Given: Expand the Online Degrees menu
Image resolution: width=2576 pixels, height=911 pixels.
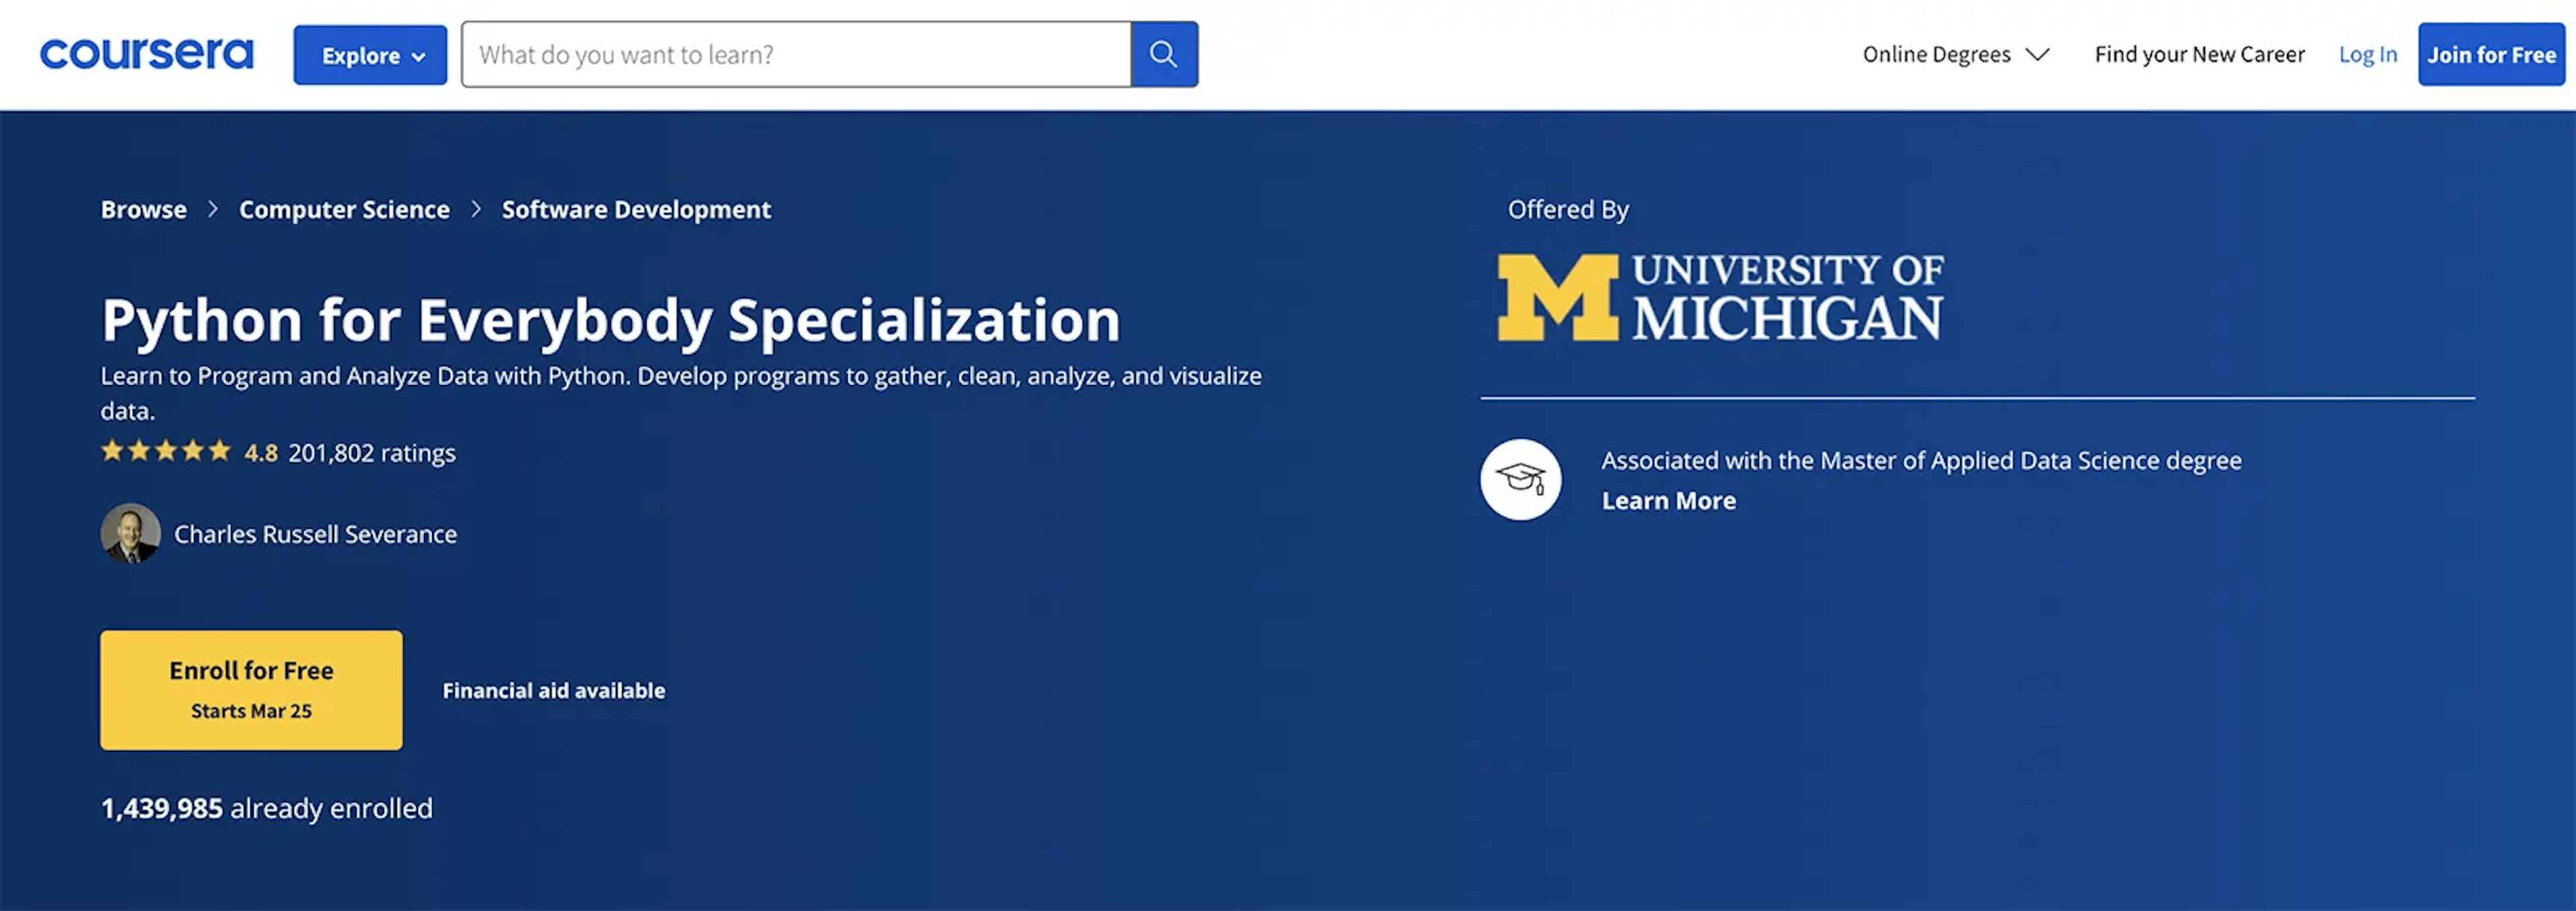Looking at the screenshot, I should (1955, 54).
